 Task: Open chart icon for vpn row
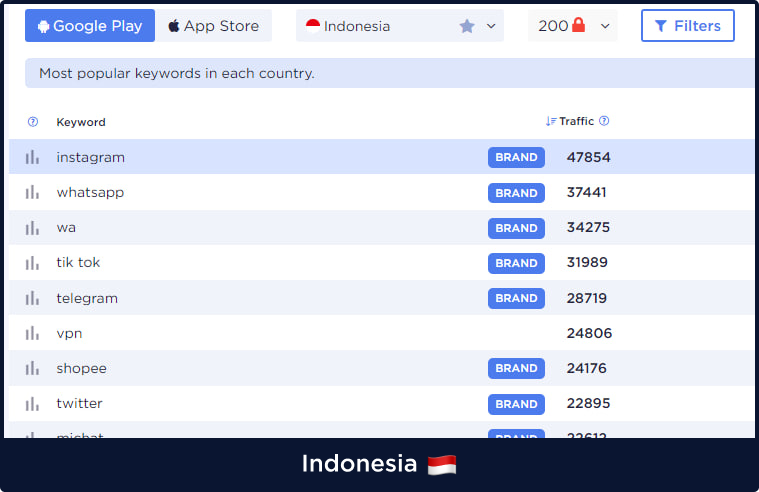(32, 333)
